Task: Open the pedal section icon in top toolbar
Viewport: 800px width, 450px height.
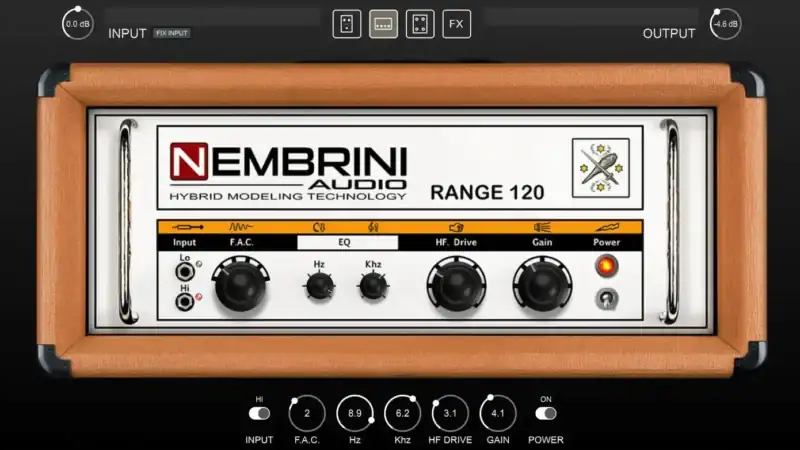Action: [346, 24]
